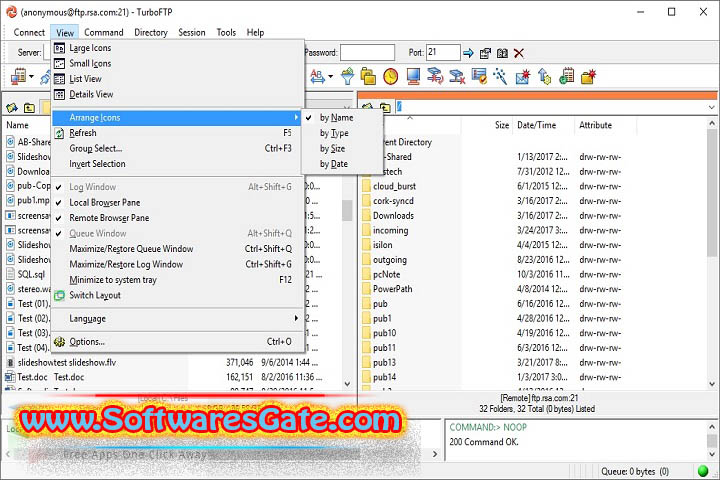Click the calendar and computer toolbar icon
720x480 pixels.
[19, 76]
